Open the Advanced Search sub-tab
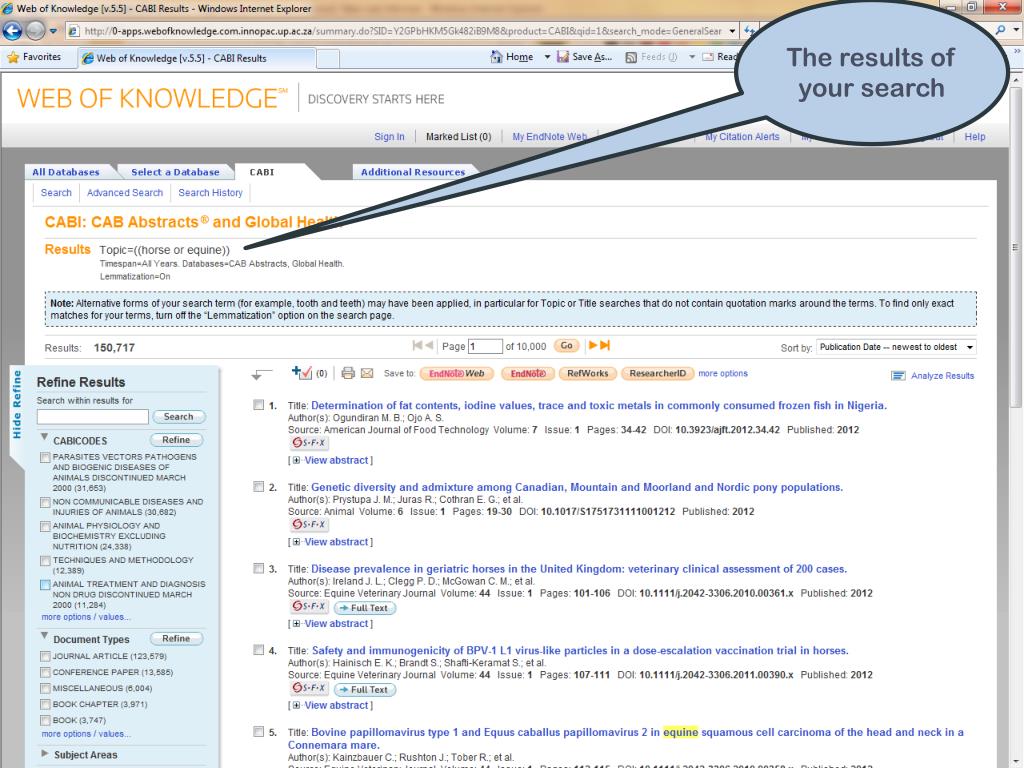1024x768 pixels. pos(125,193)
